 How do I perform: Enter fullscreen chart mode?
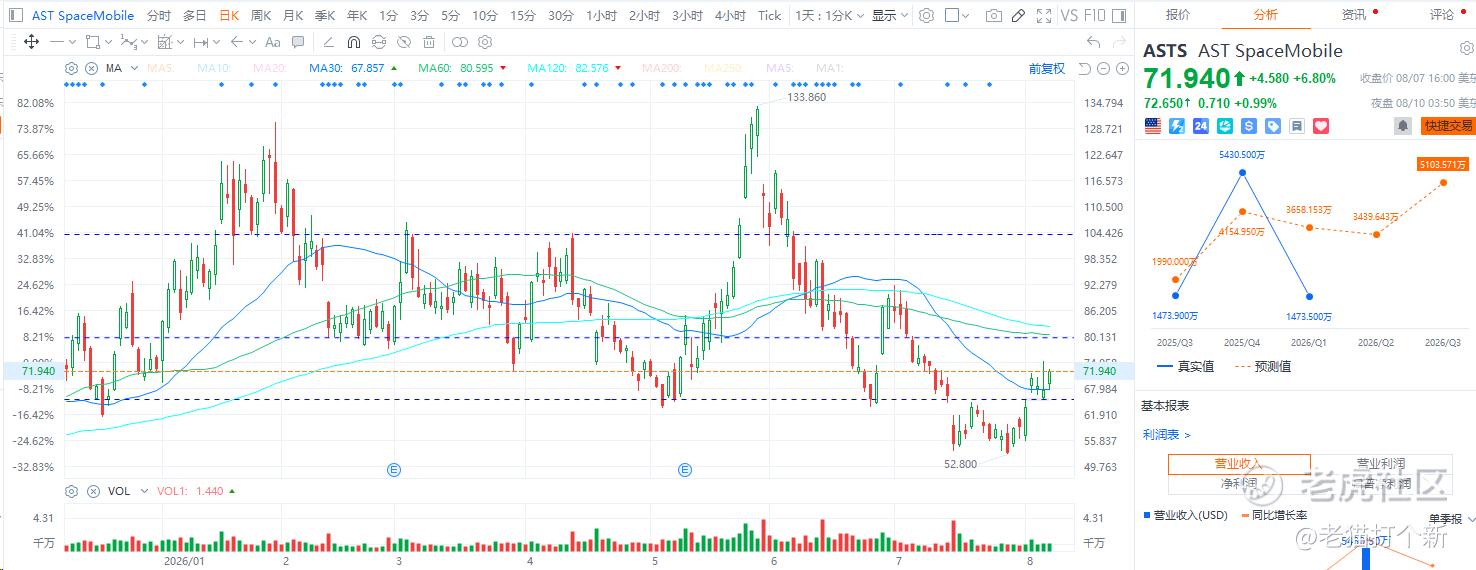[1044, 16]
